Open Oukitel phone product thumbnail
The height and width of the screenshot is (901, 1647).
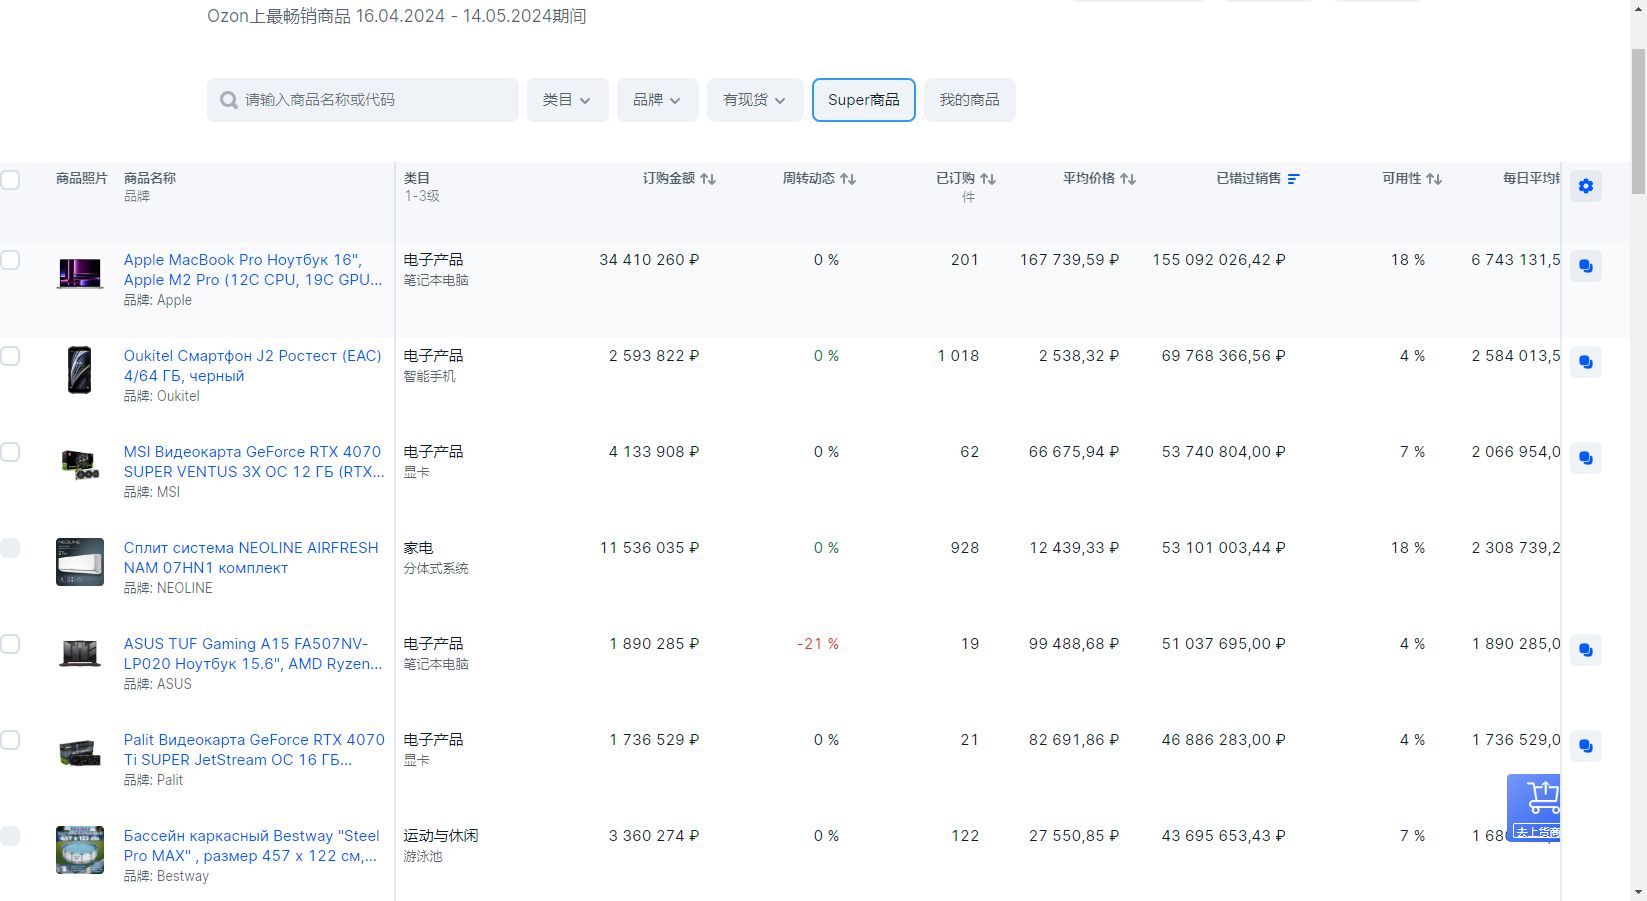(80, 370)
